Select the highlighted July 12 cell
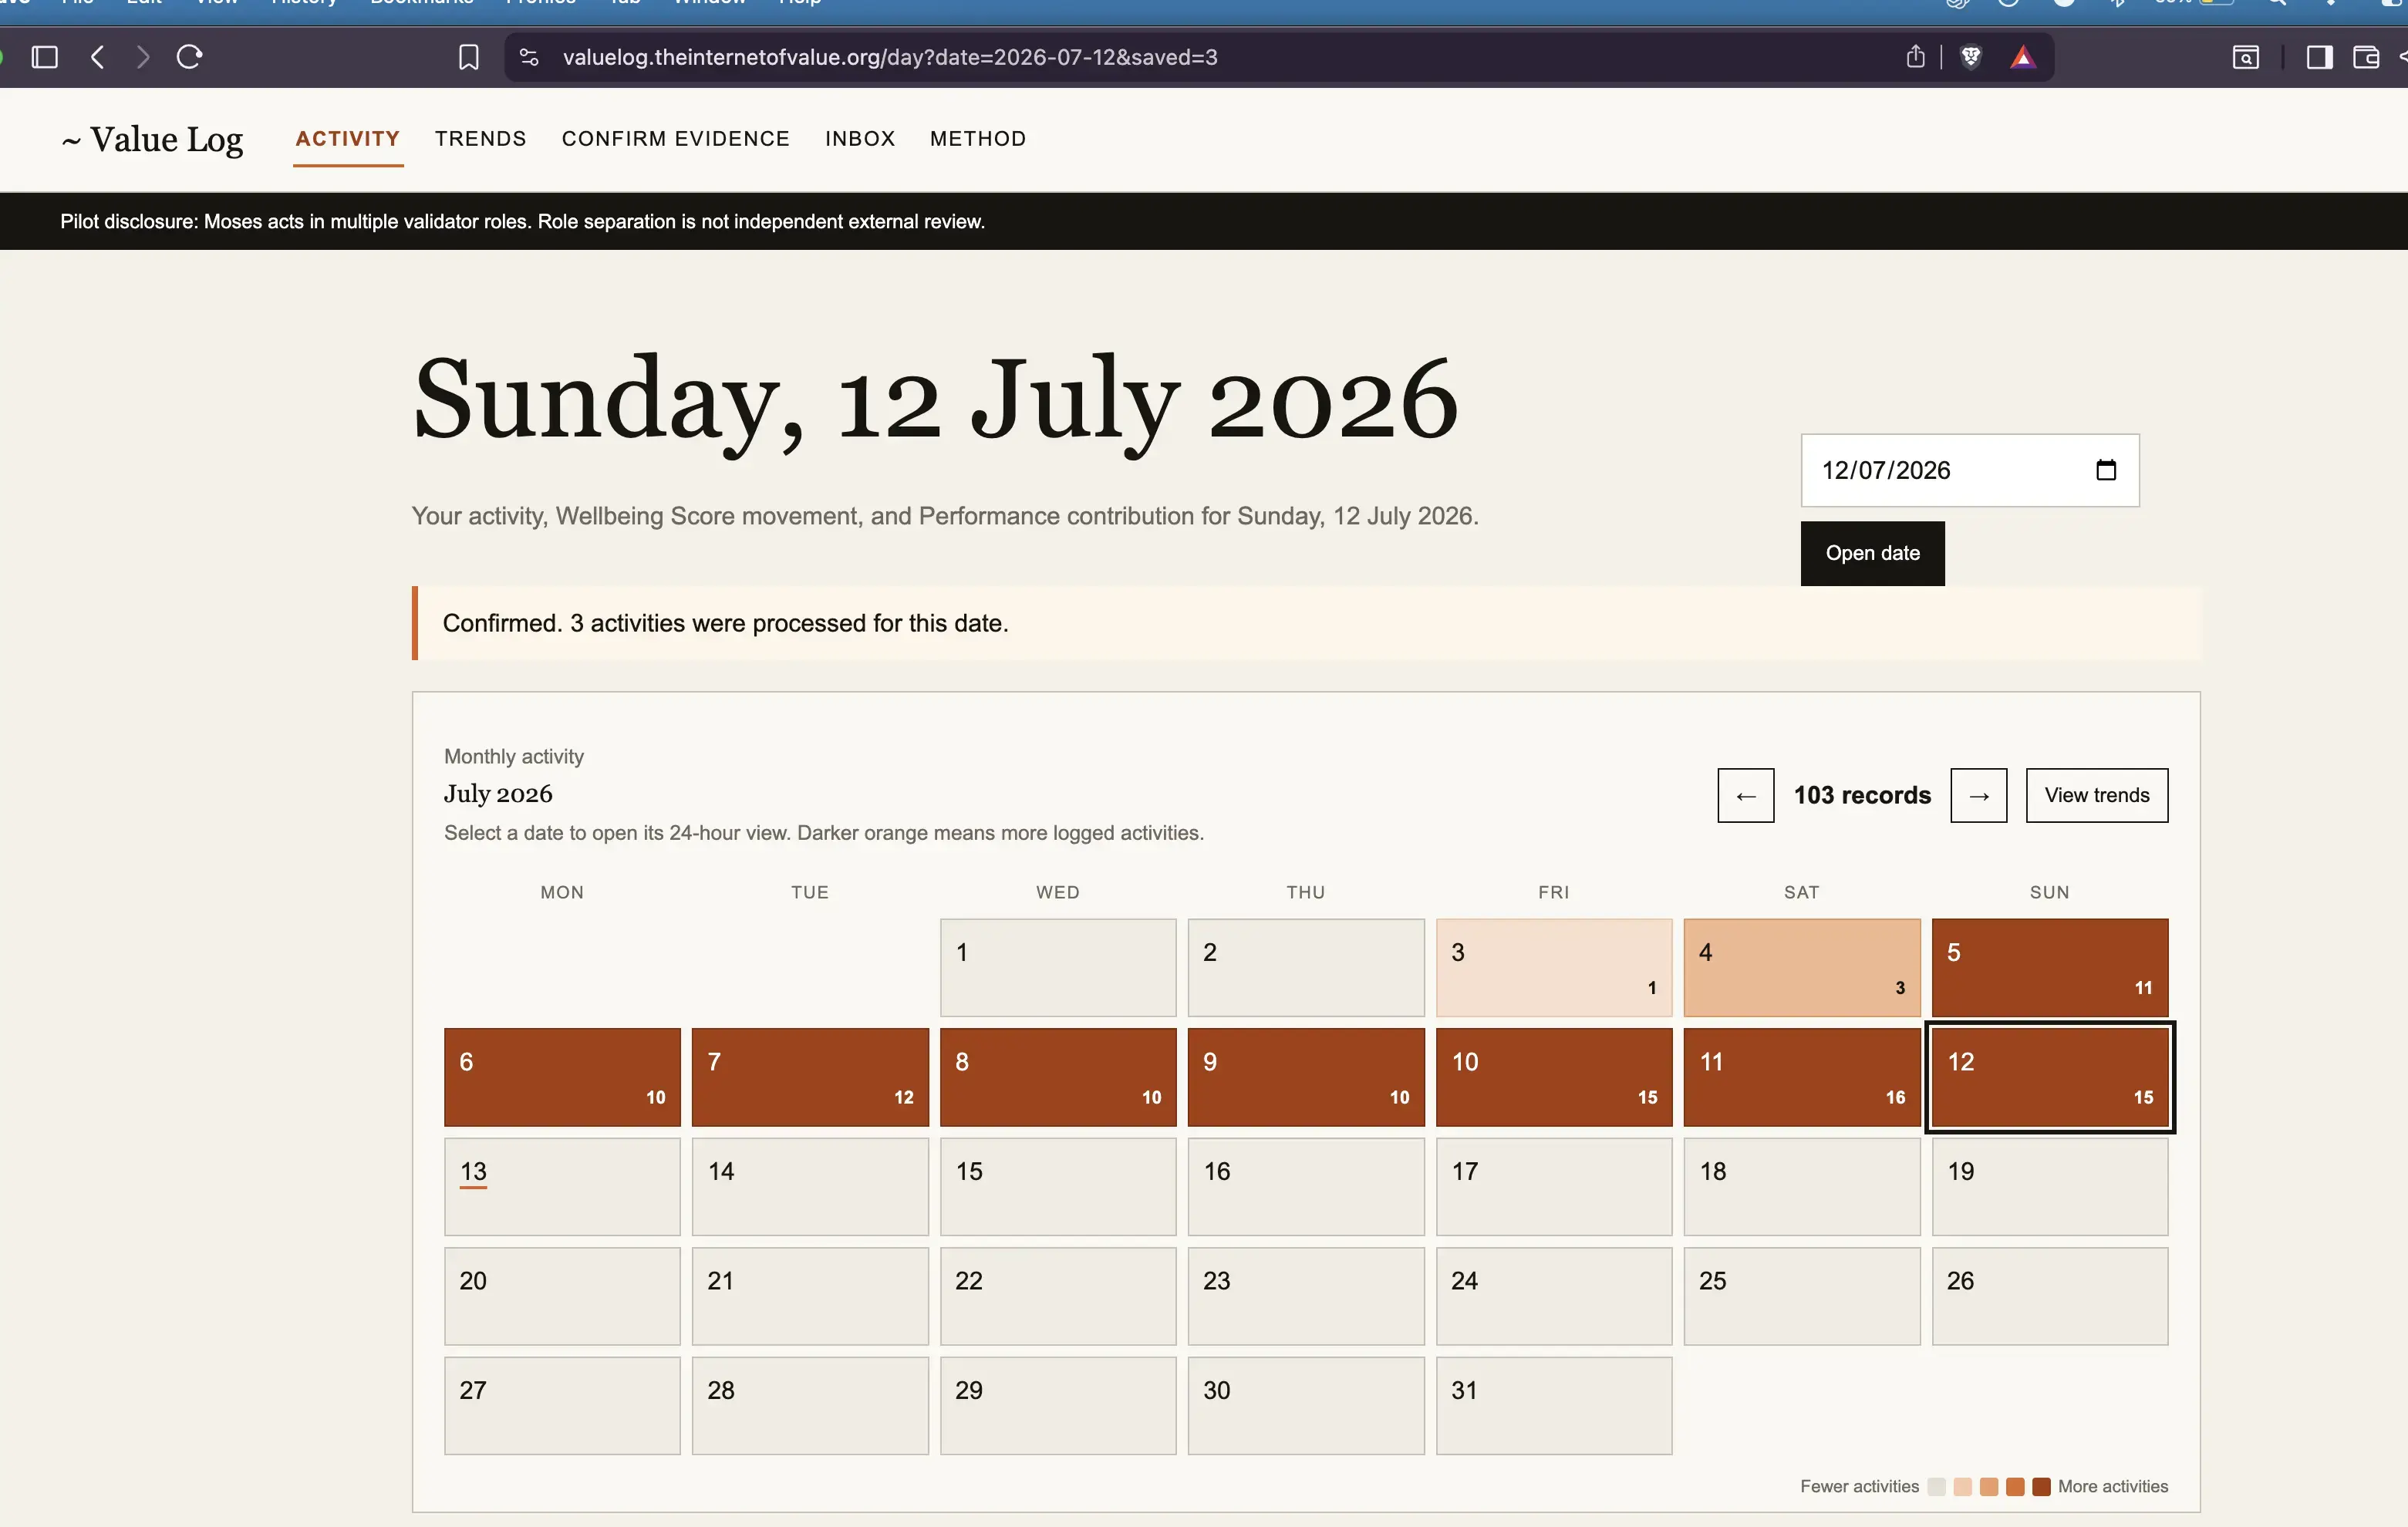This screenshot has height=1527, width=2408. tap(2050, 1077)
